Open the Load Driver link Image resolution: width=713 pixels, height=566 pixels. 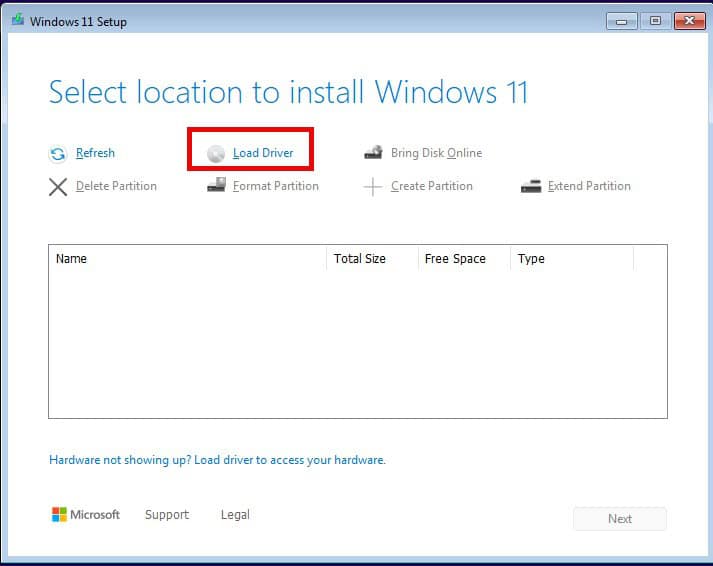263,153
